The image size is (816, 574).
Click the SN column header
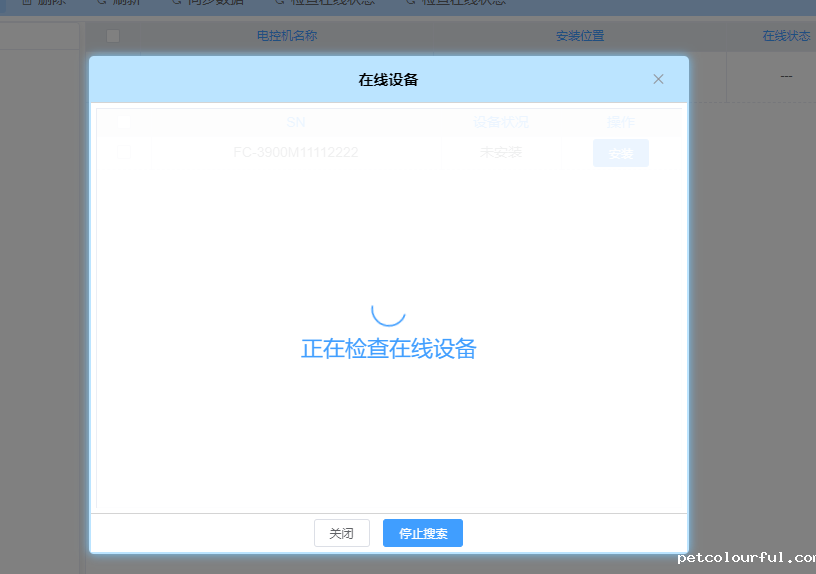pos(296,122)
